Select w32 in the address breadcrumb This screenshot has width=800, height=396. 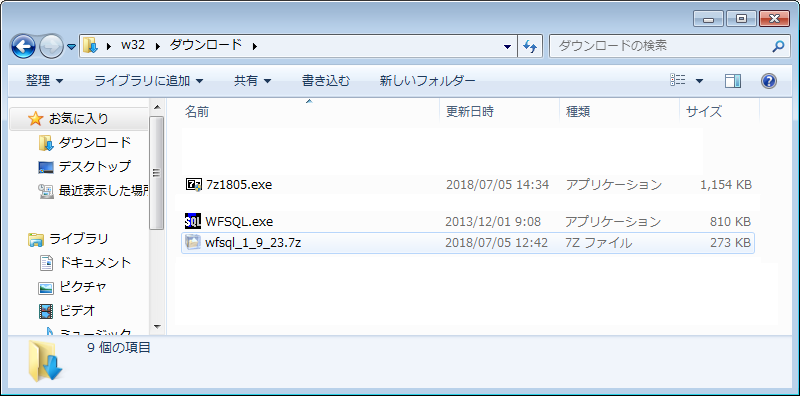point(133,46)
